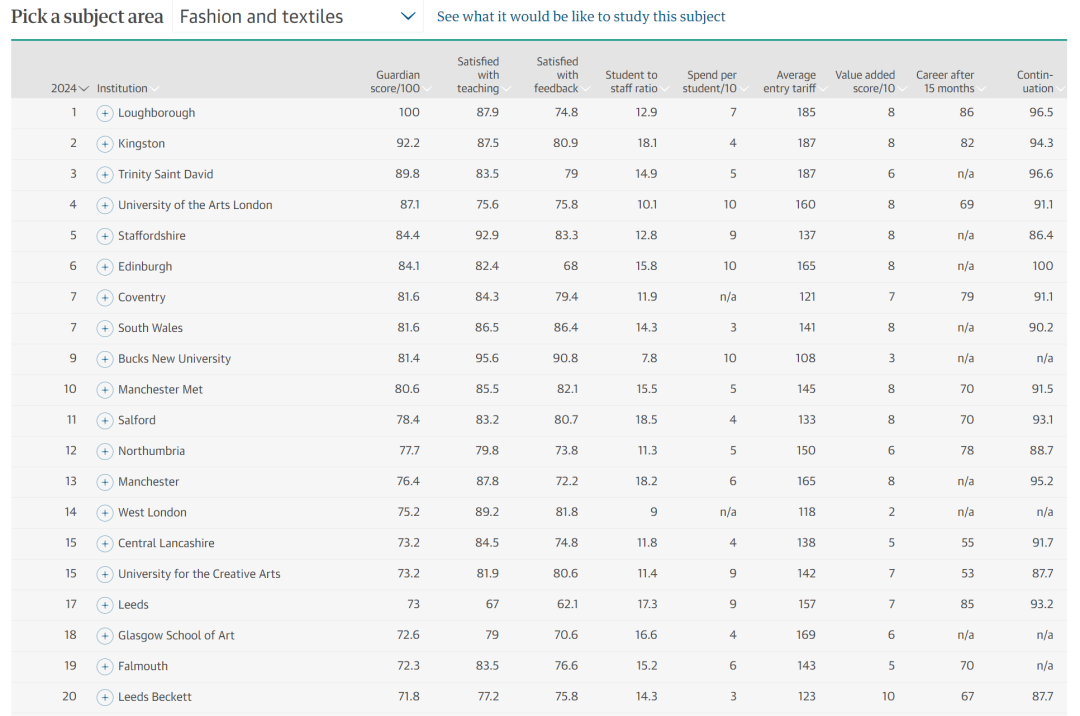Expand the Manchester row plus icon
Screen dimensions: 1080x716
click(105, 482)
